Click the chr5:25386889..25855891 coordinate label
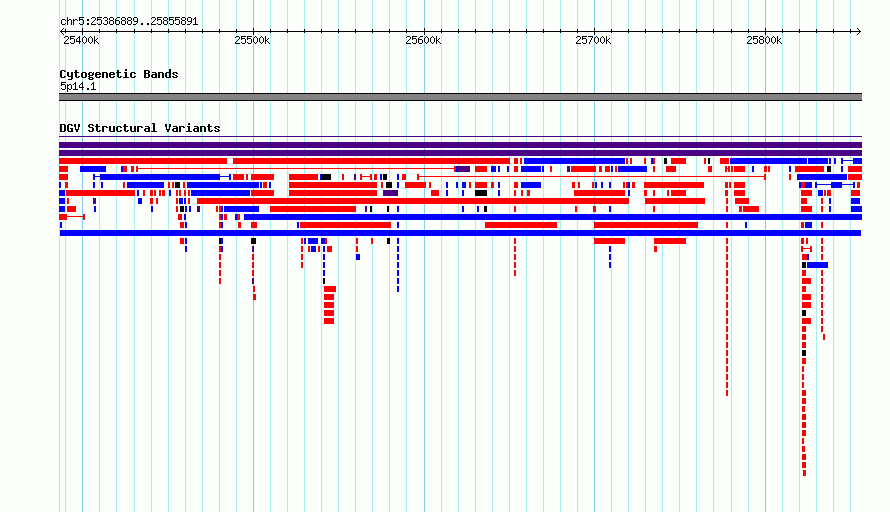The height and width of the screenshot is (512, 890). (129, 22)
